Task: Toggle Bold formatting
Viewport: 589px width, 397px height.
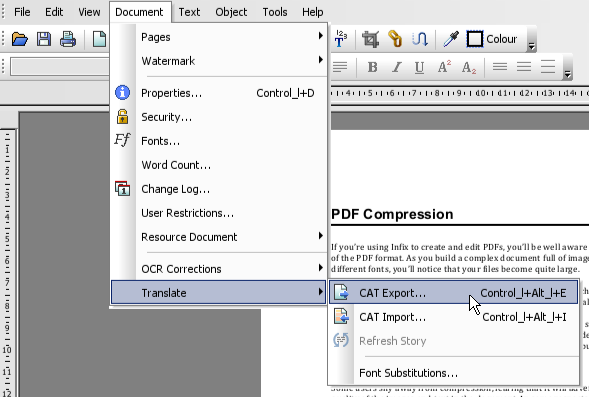Action: 372,68
